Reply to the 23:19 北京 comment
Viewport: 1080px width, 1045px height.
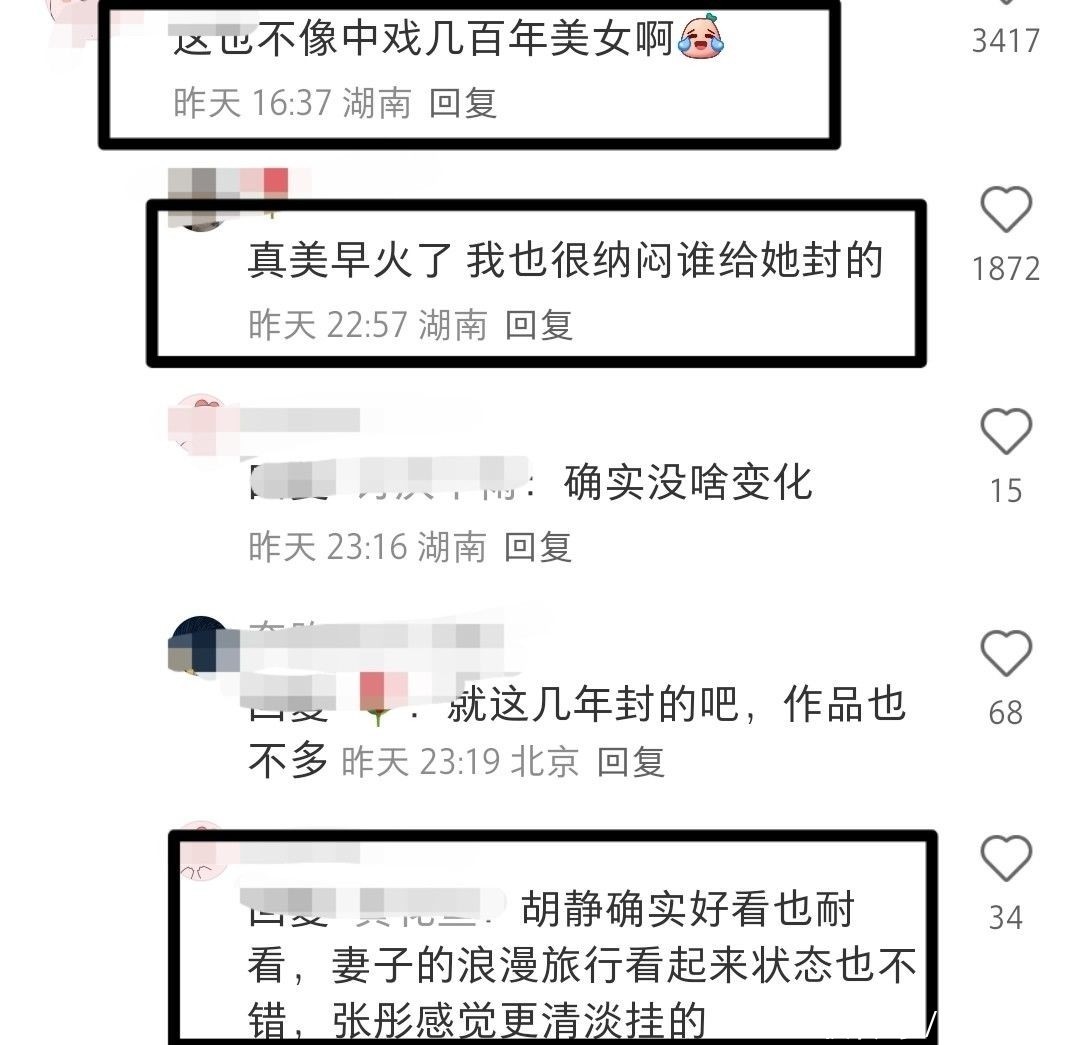(630, 762)
